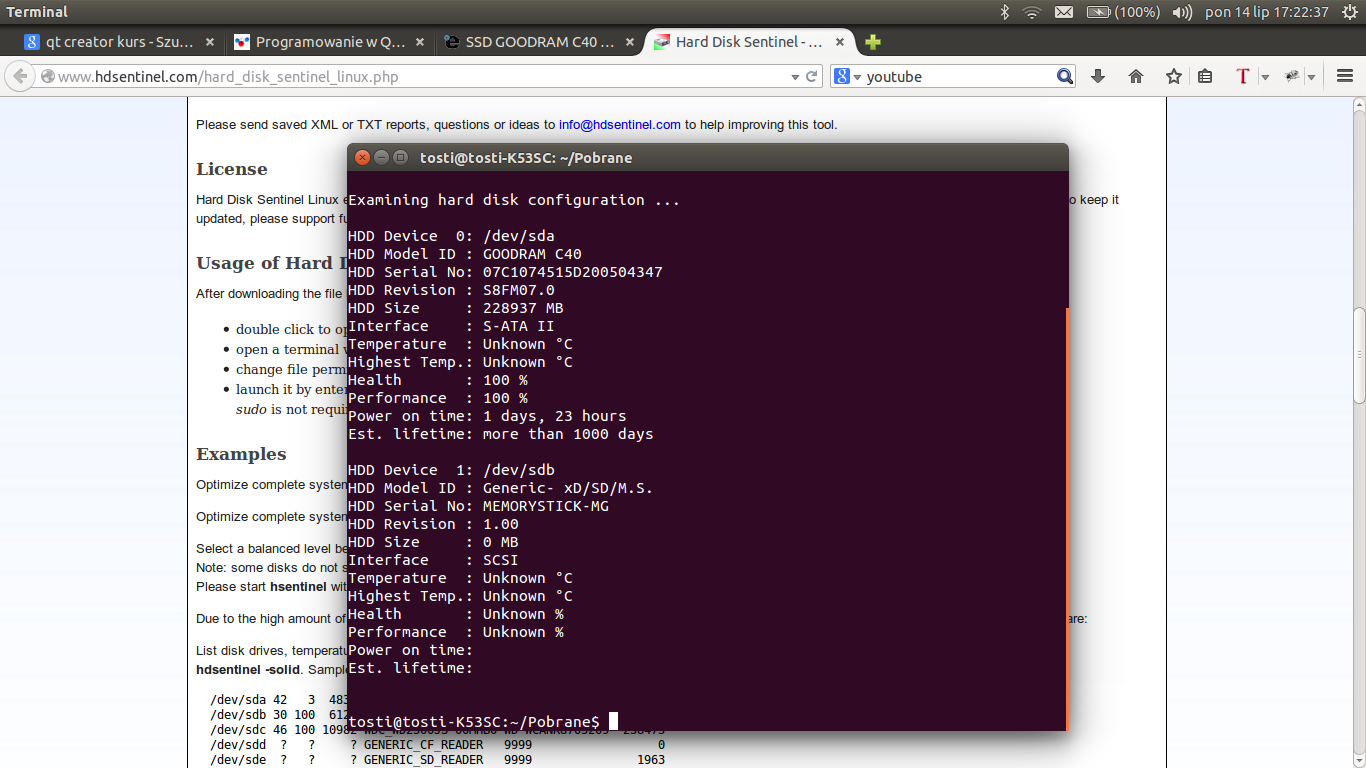Click 'GENERIC_SD_READER' text on the page
The width and height of the screenshot is (1366, 768).
pyautogui.click(x=424, y=760)
